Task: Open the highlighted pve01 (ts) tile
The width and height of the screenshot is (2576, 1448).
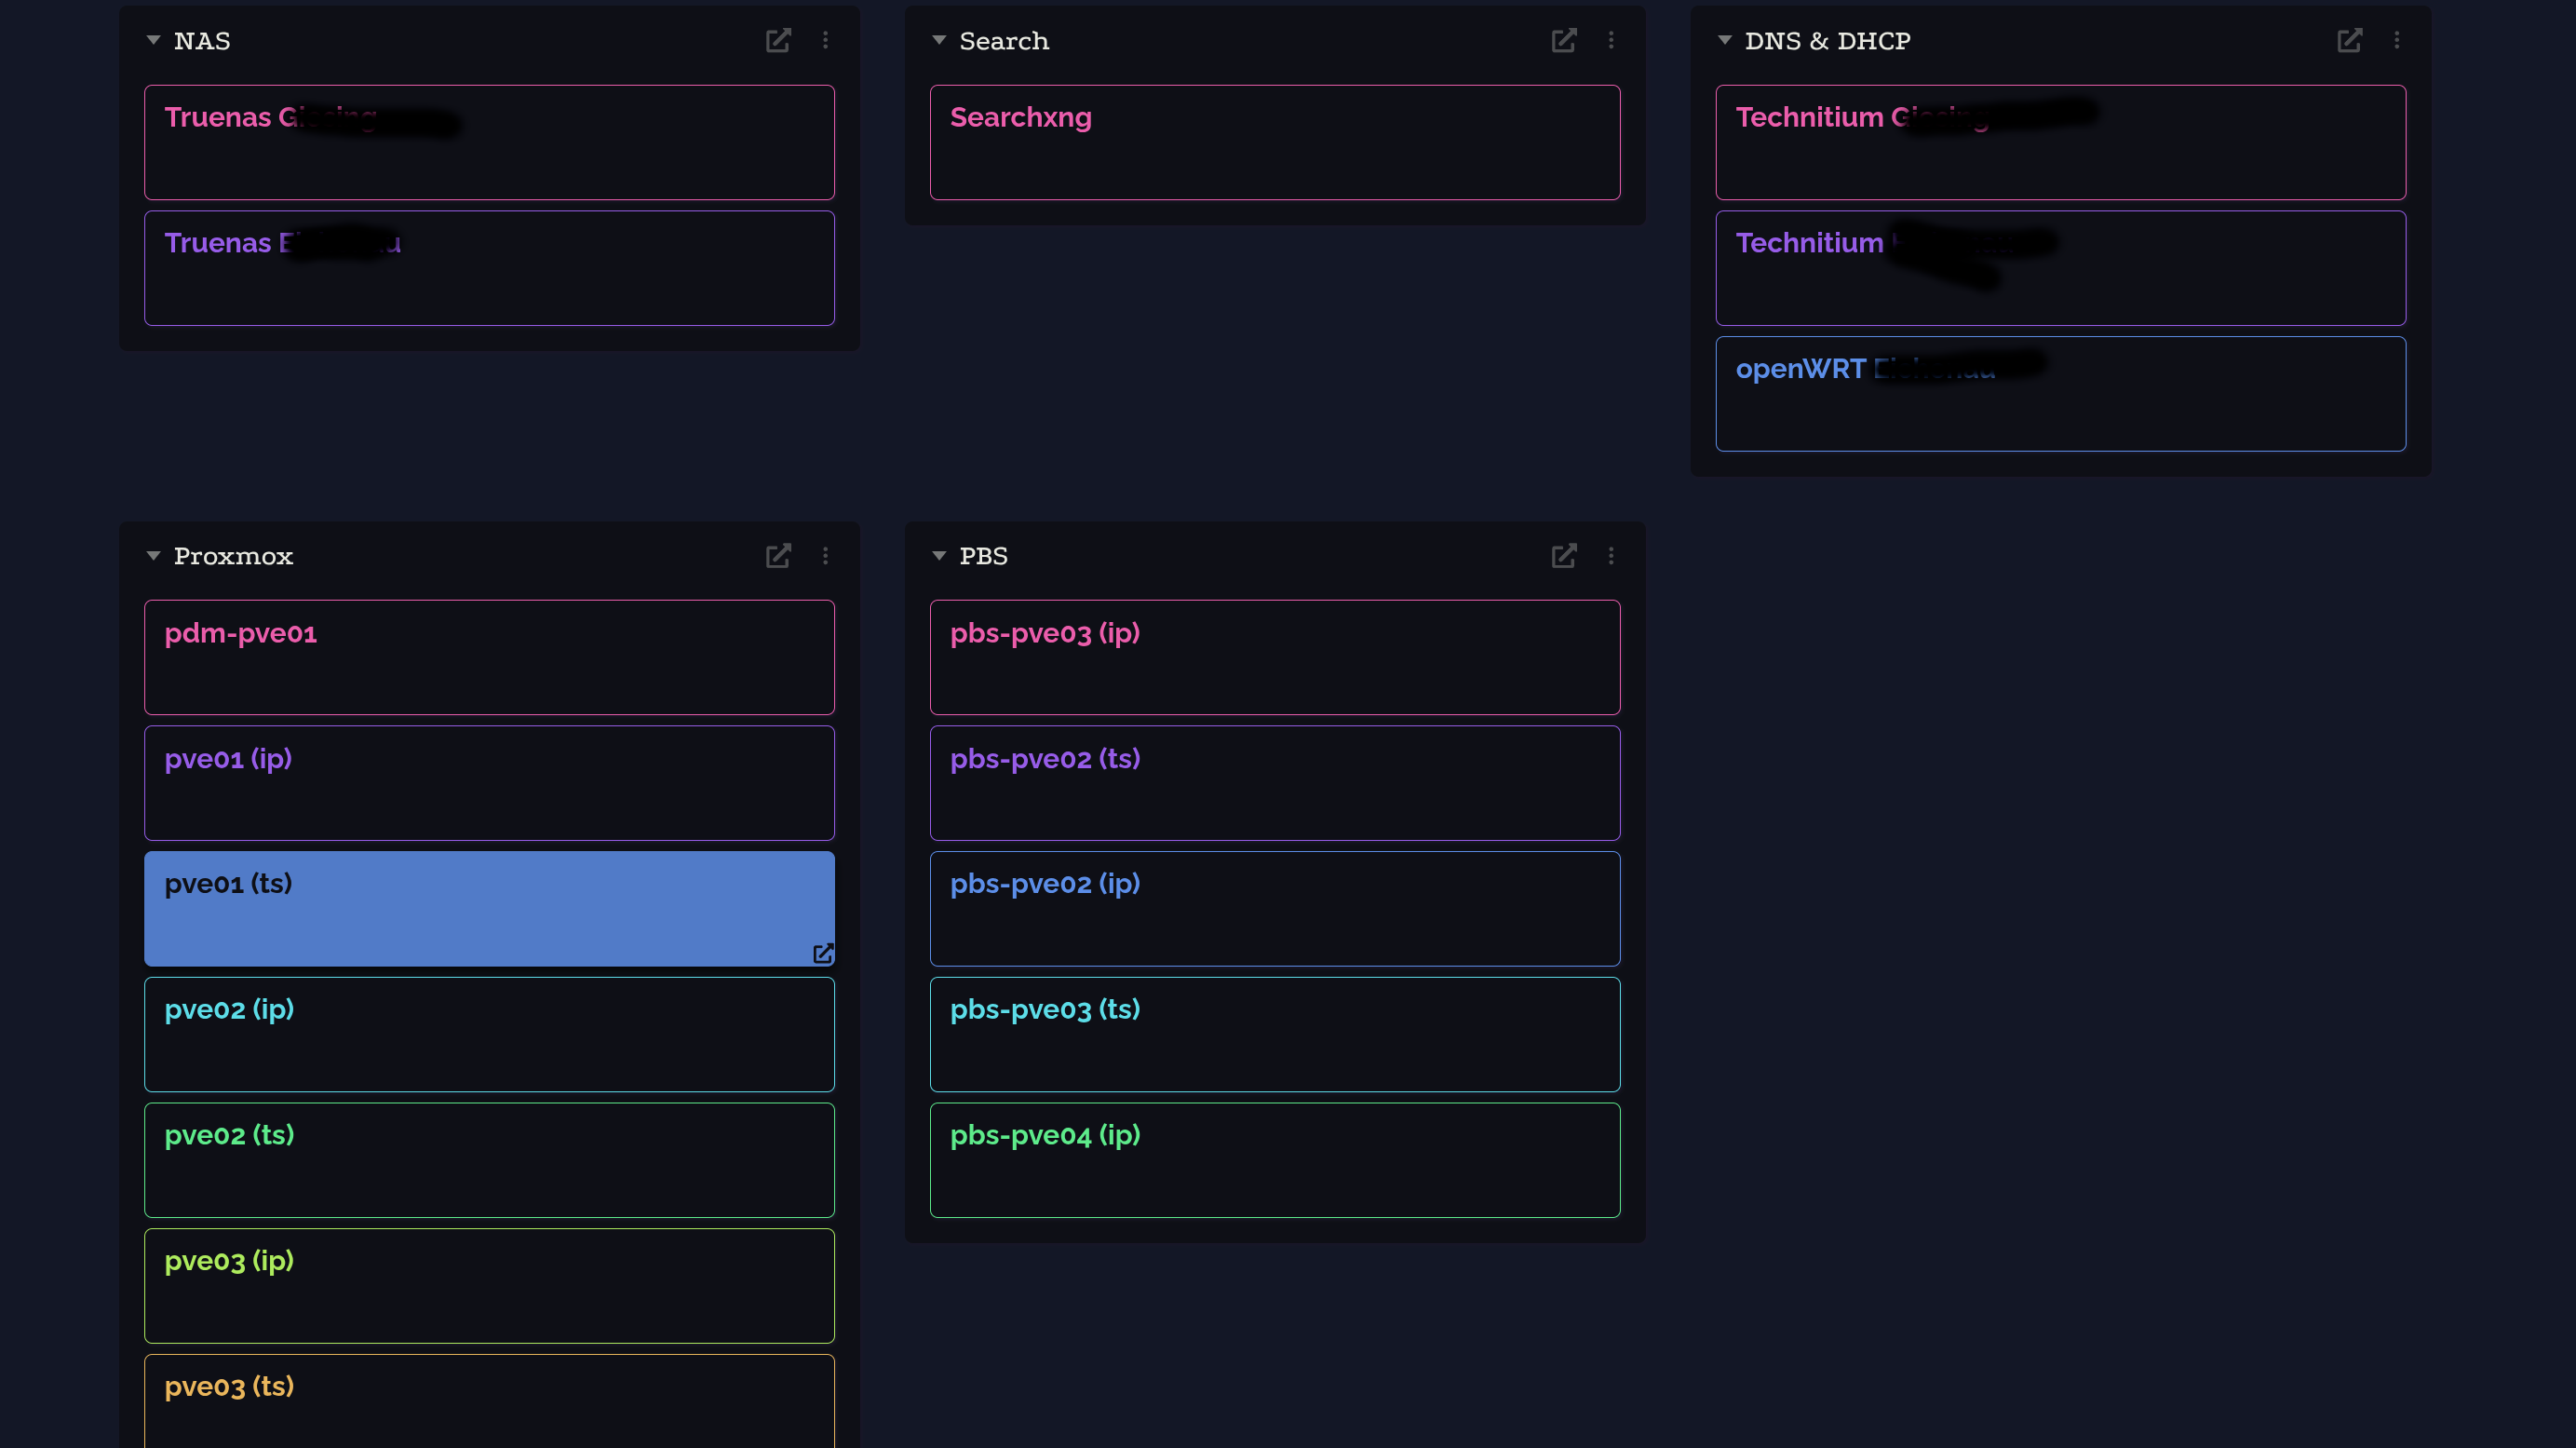Action: tap(489, 909)
